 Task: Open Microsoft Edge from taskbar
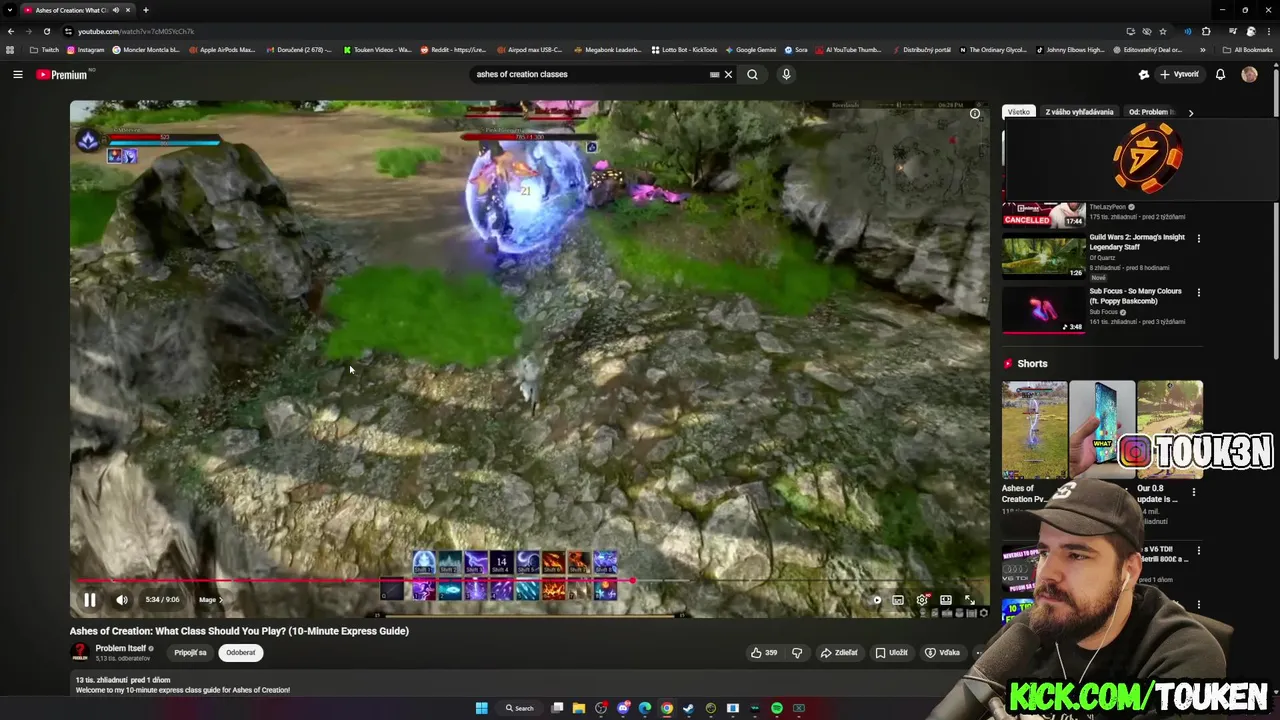point(645,708)
